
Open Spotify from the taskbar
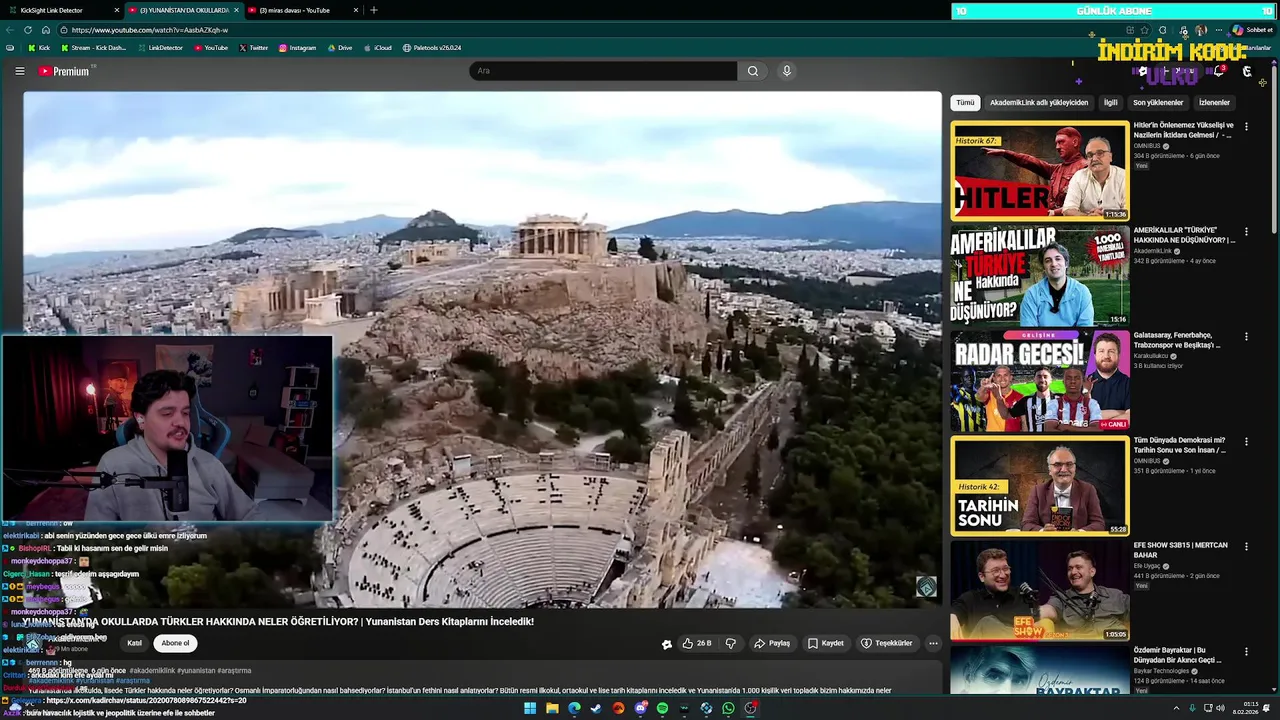coord(662,708)
